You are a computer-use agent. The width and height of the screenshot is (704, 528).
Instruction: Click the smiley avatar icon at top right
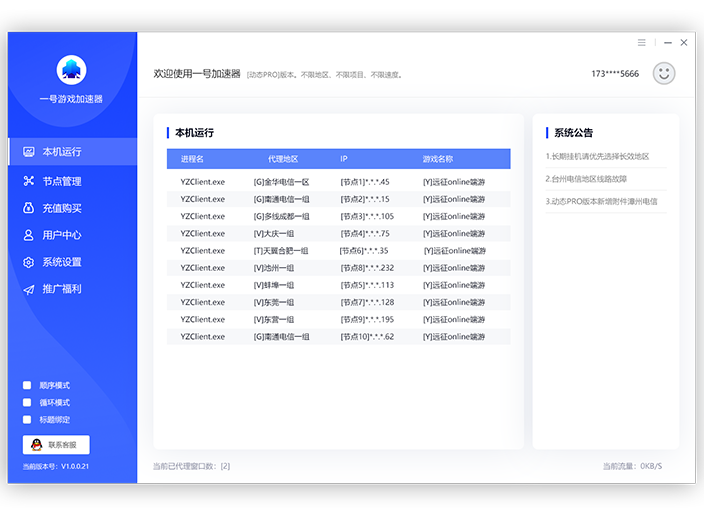(x=663, y=73)
